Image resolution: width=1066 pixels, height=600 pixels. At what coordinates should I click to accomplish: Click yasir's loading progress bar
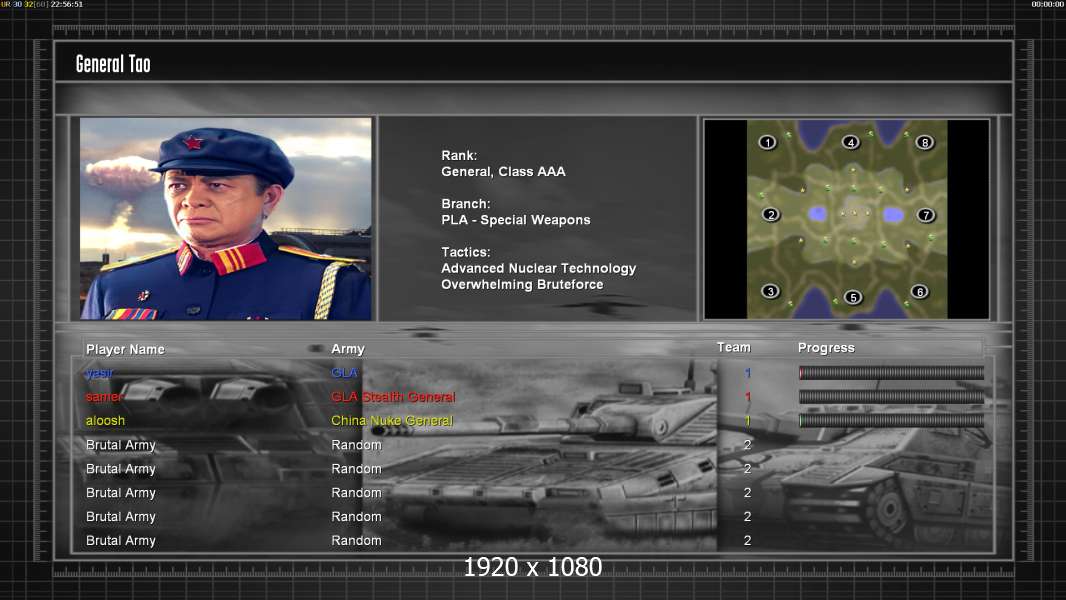coord(891,373)
